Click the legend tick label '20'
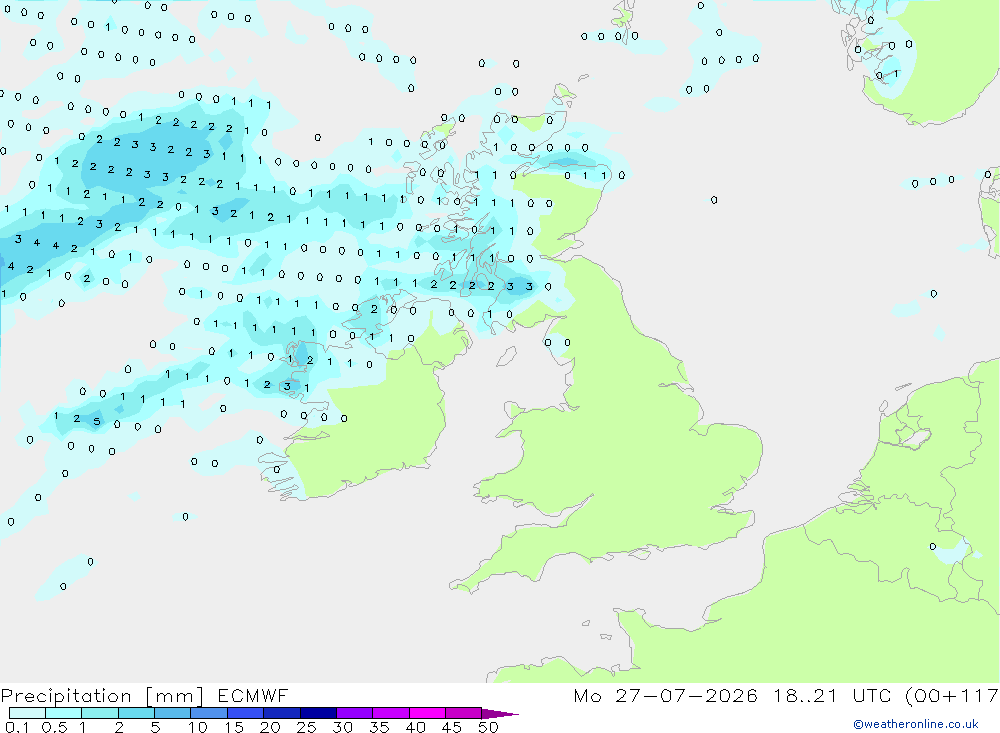This screenshot has width=1000, height=733. (270, 727)
